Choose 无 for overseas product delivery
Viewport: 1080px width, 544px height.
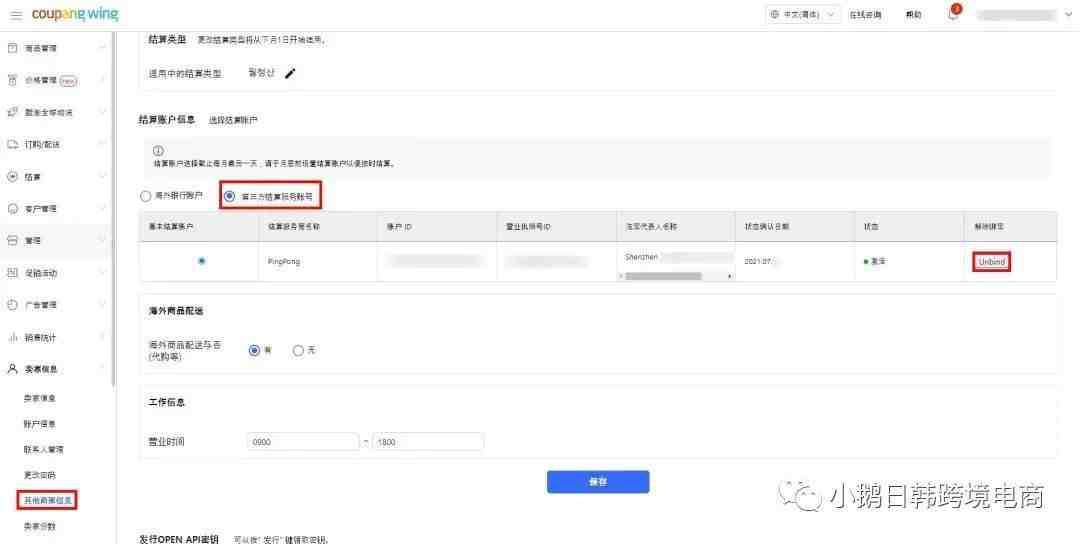[298, 351]
